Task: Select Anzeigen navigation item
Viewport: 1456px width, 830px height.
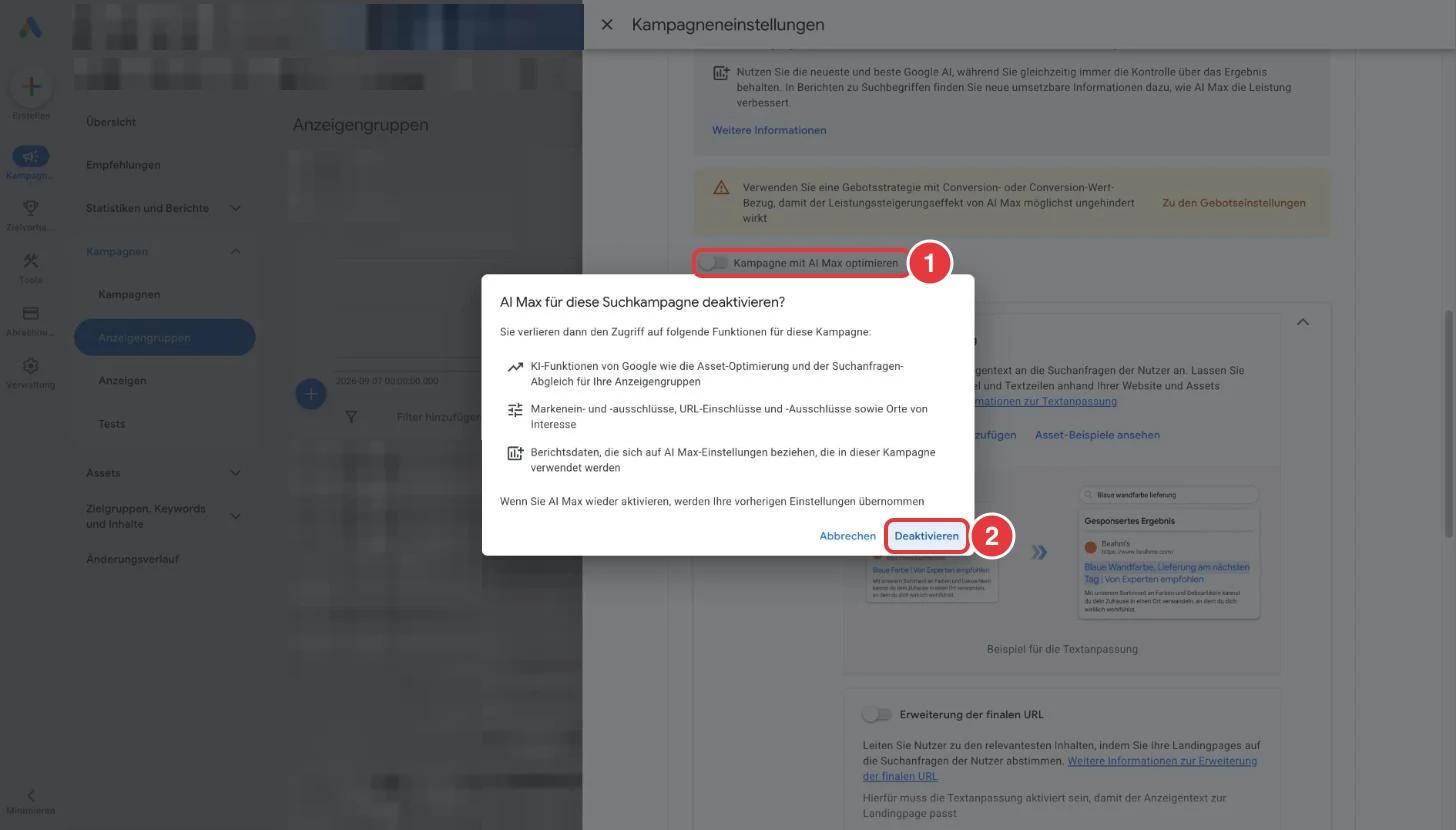Action: coord(122,381)
